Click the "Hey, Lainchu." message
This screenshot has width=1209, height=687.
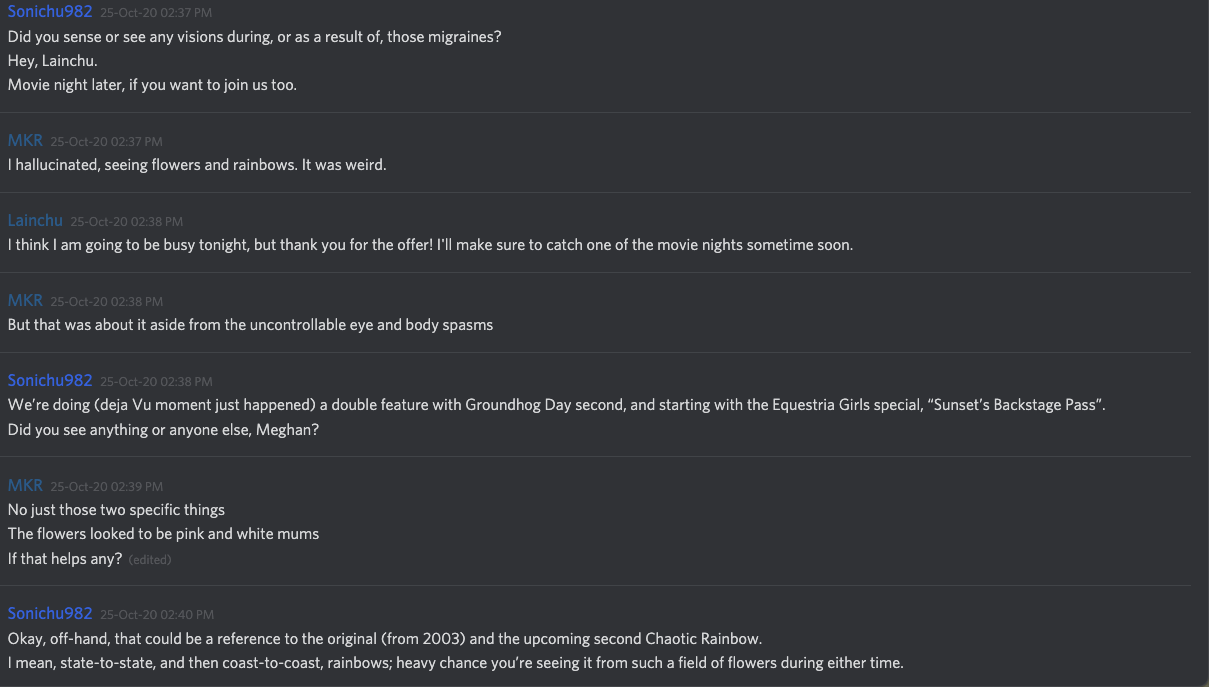click(53, 61)
